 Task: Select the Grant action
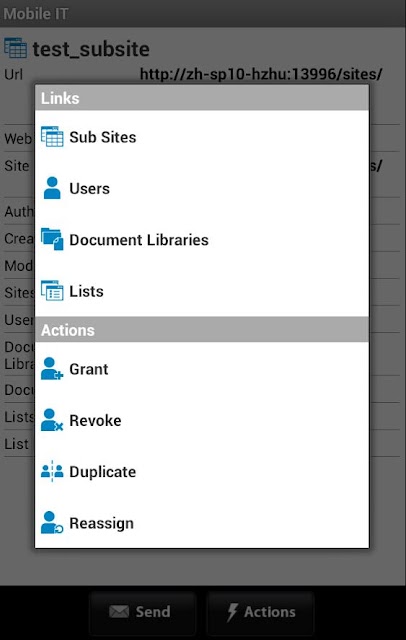[x=202, y=369]
